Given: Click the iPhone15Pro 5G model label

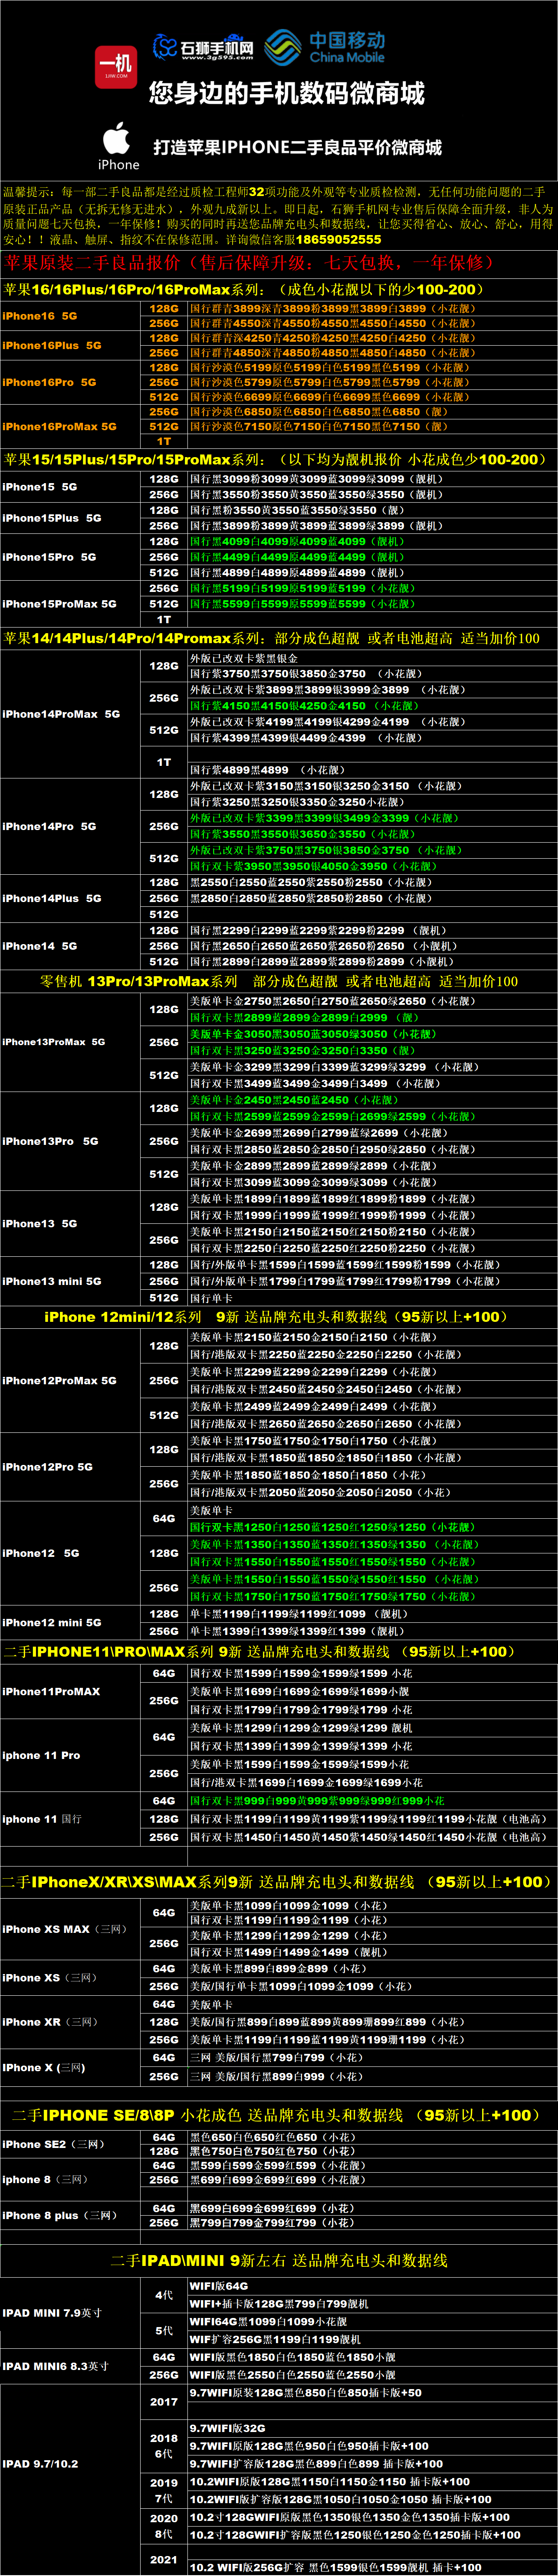Looking at the screenshot, I should pyautogui.click(x=50, y=557).
